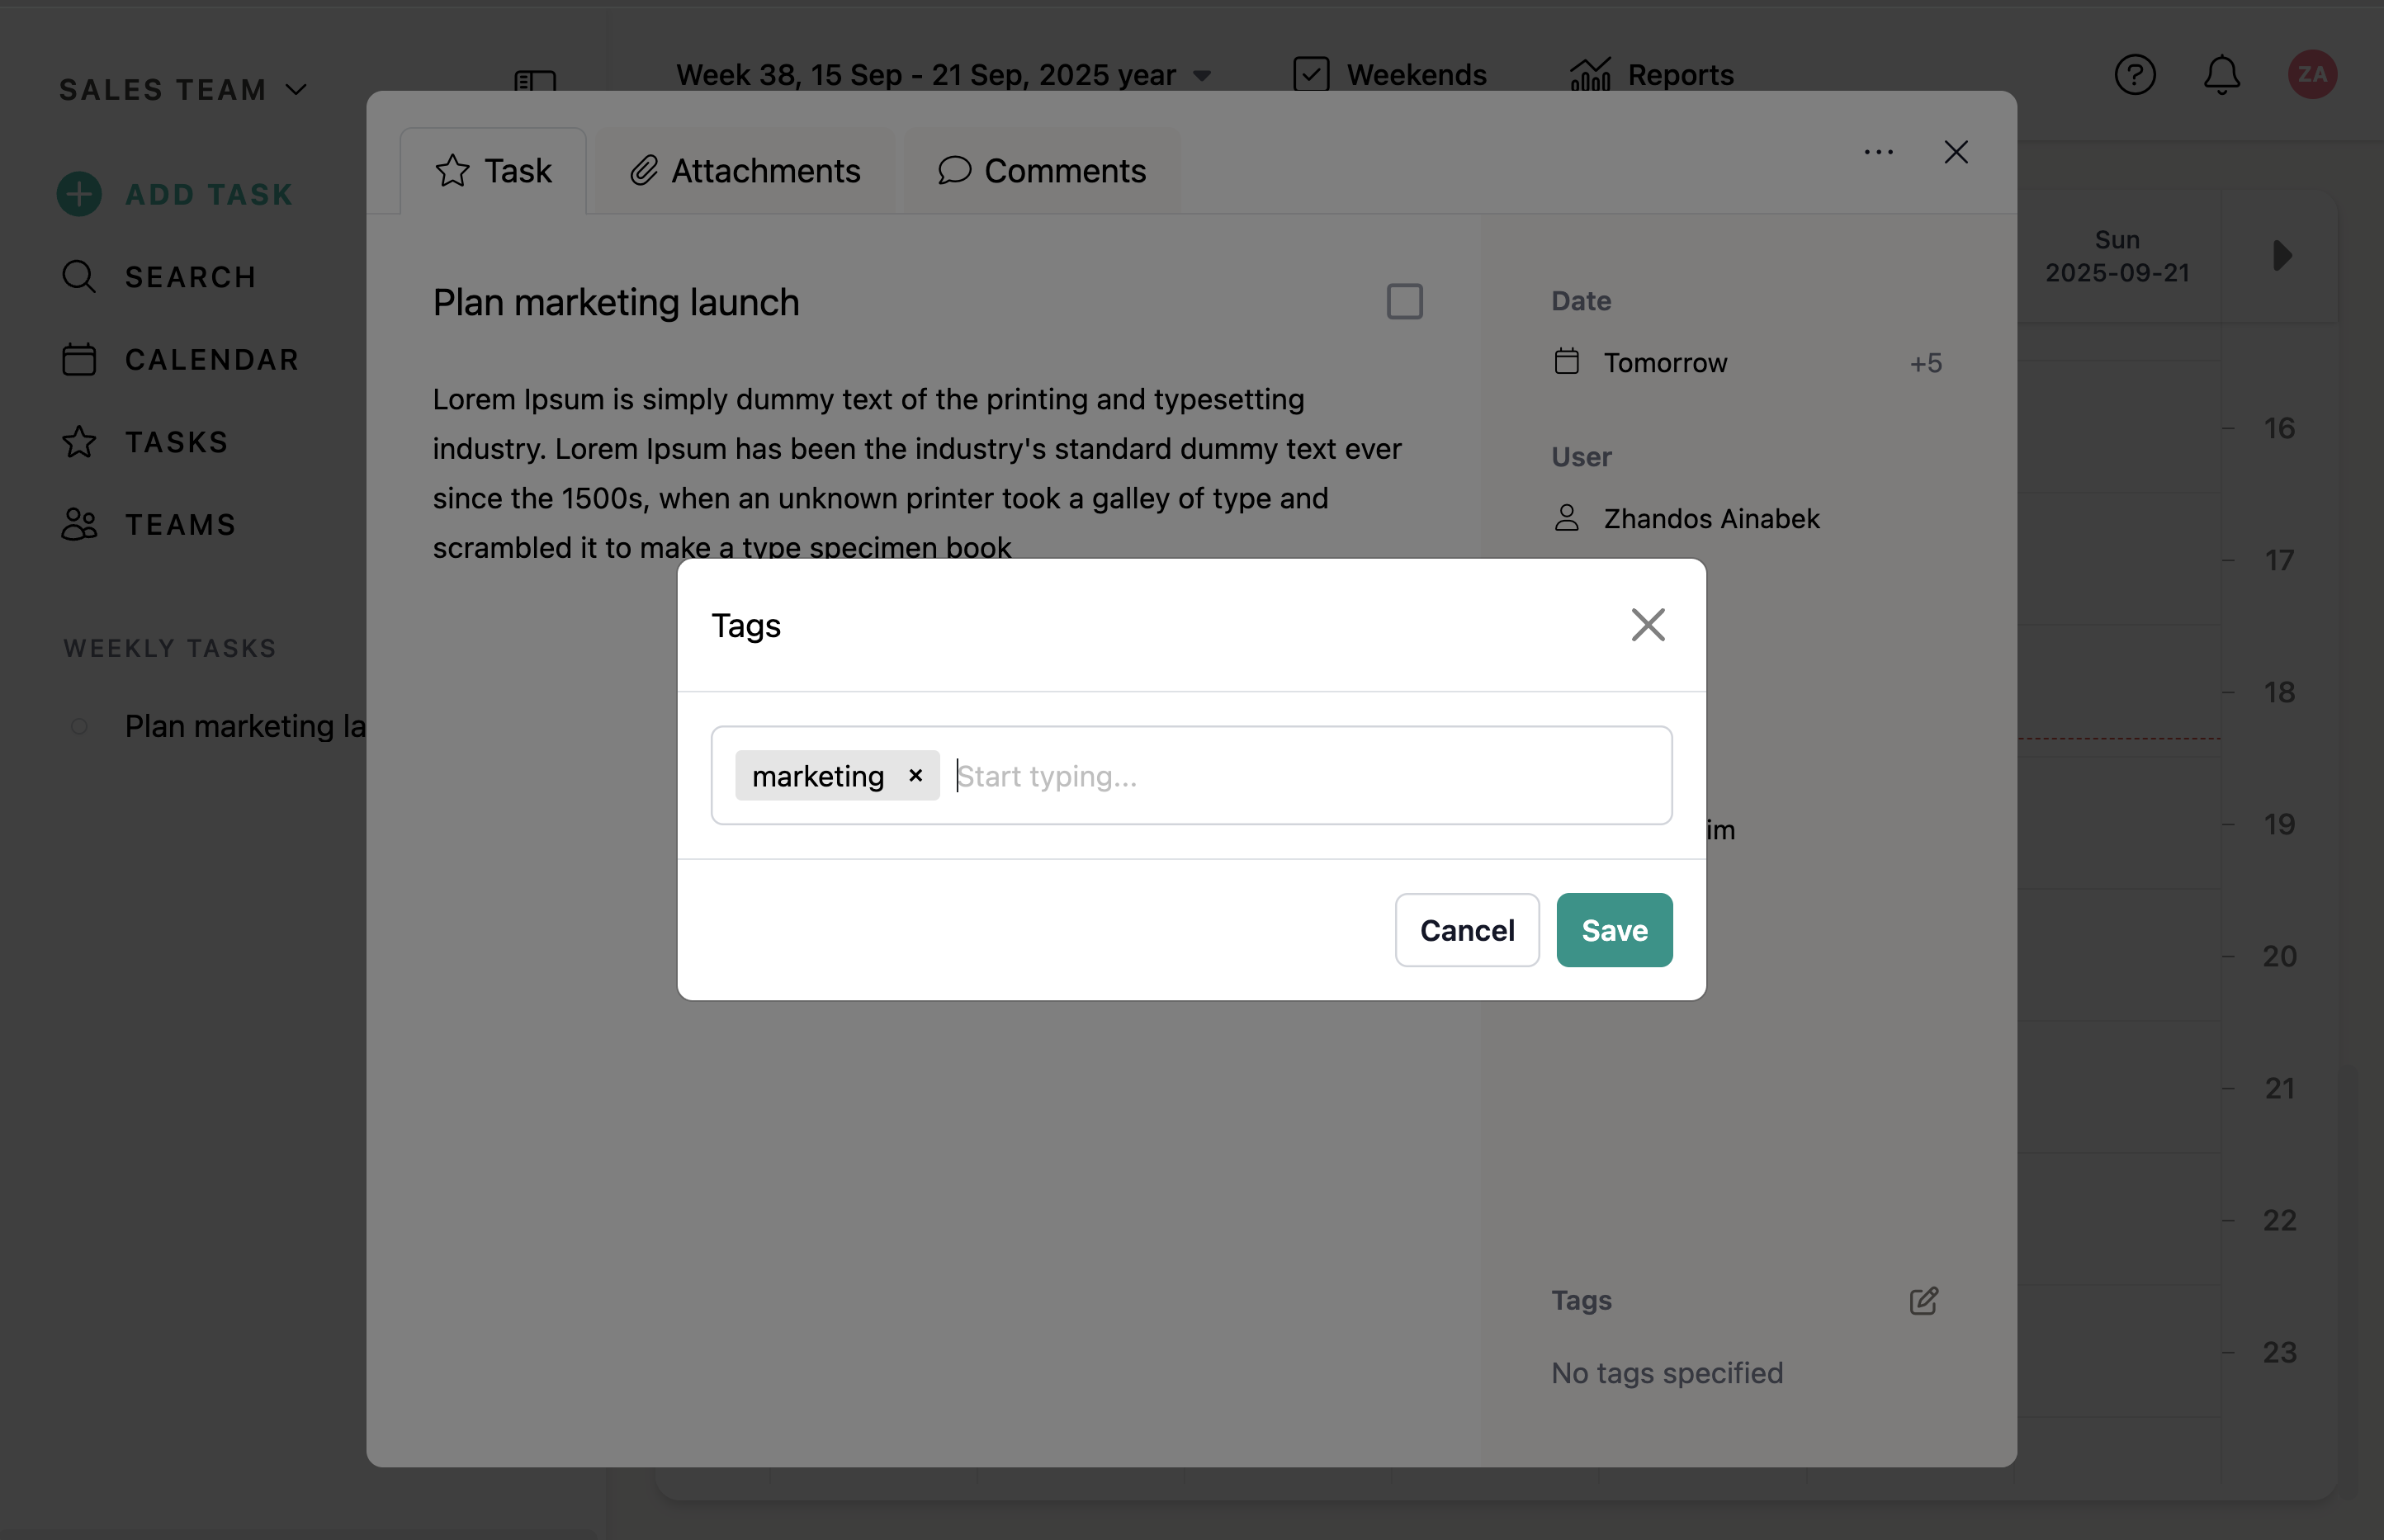Image resolution: width=2384 pixels, height=1540 pixels.
Task: Open the notifications bell
Action: pos(2221,75)
